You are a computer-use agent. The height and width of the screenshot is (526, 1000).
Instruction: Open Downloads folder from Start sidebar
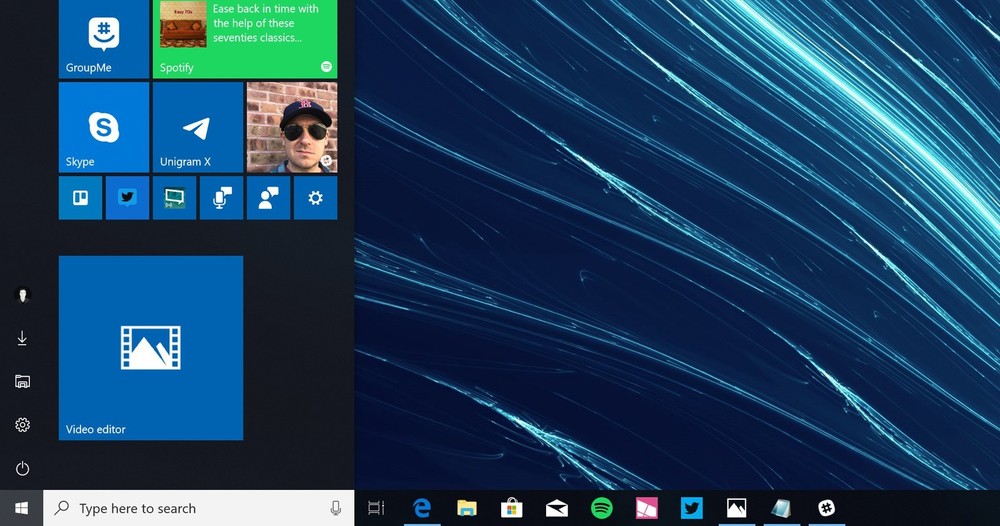(x=22, y=339)
